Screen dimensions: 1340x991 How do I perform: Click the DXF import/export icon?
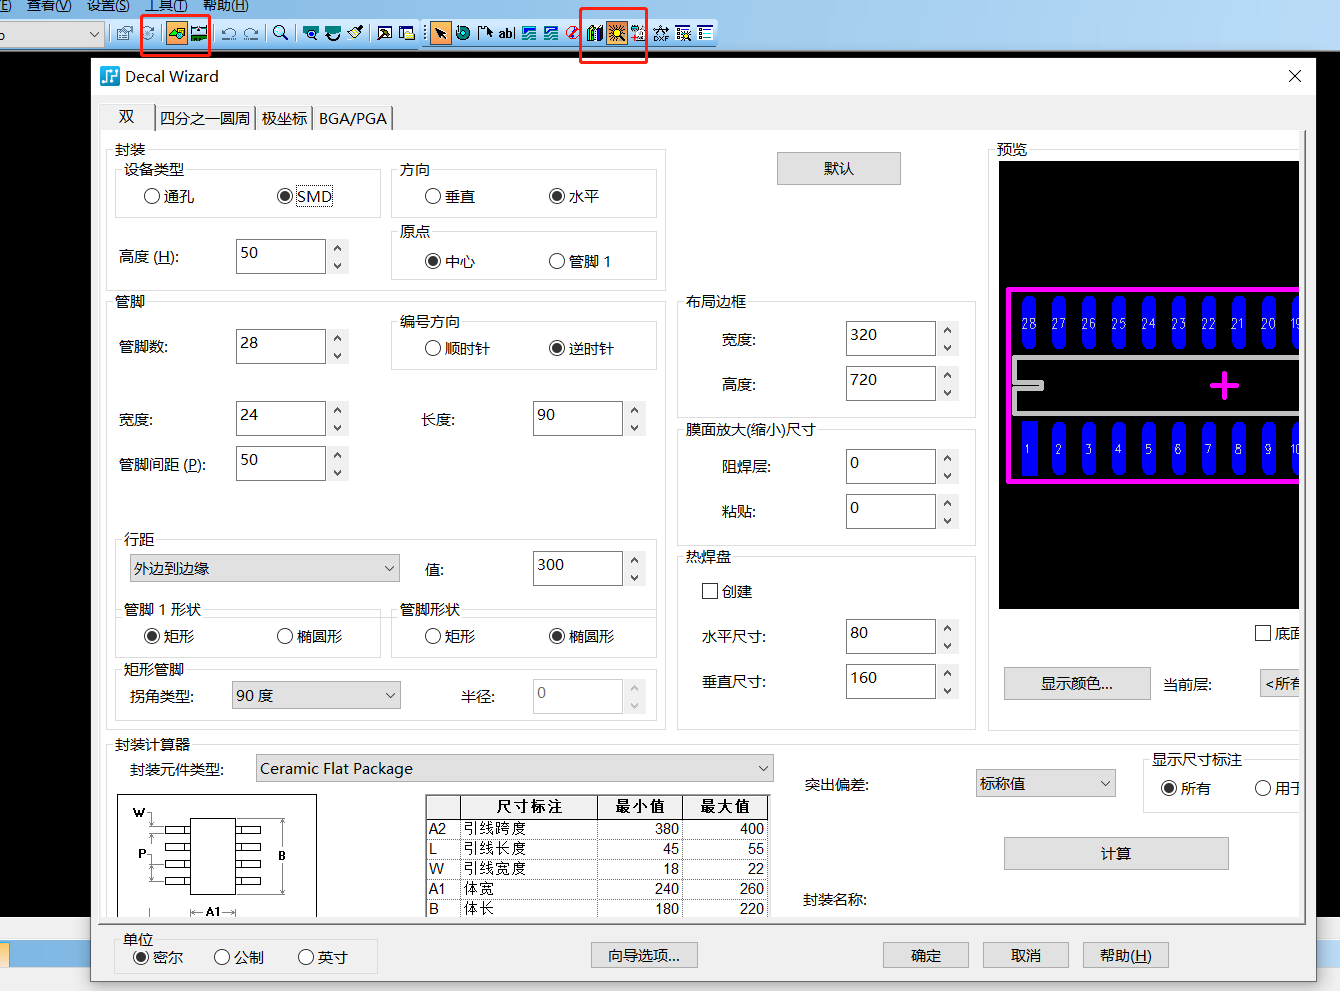tap(661, 32)
